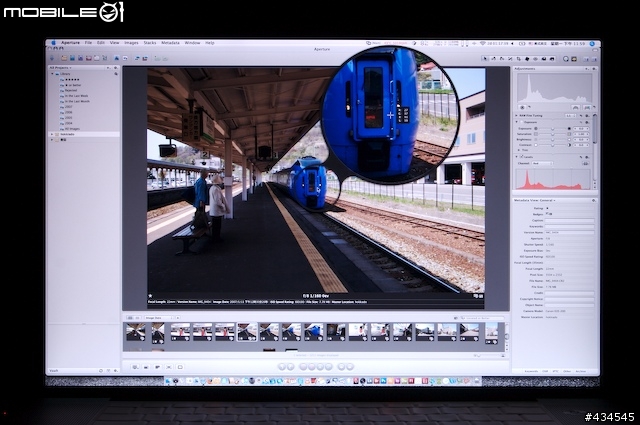Select the blue train close-up thumbnail
The width and height of the screenshot is (640, 425).
click(313, 332)
